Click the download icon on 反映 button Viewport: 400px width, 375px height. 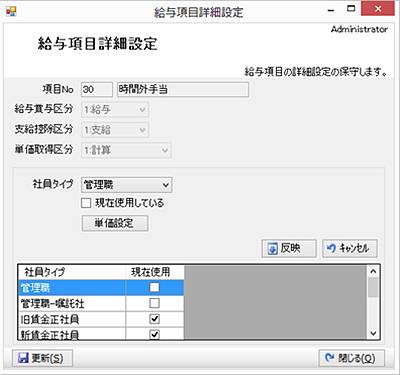click(x=272, y=249)
